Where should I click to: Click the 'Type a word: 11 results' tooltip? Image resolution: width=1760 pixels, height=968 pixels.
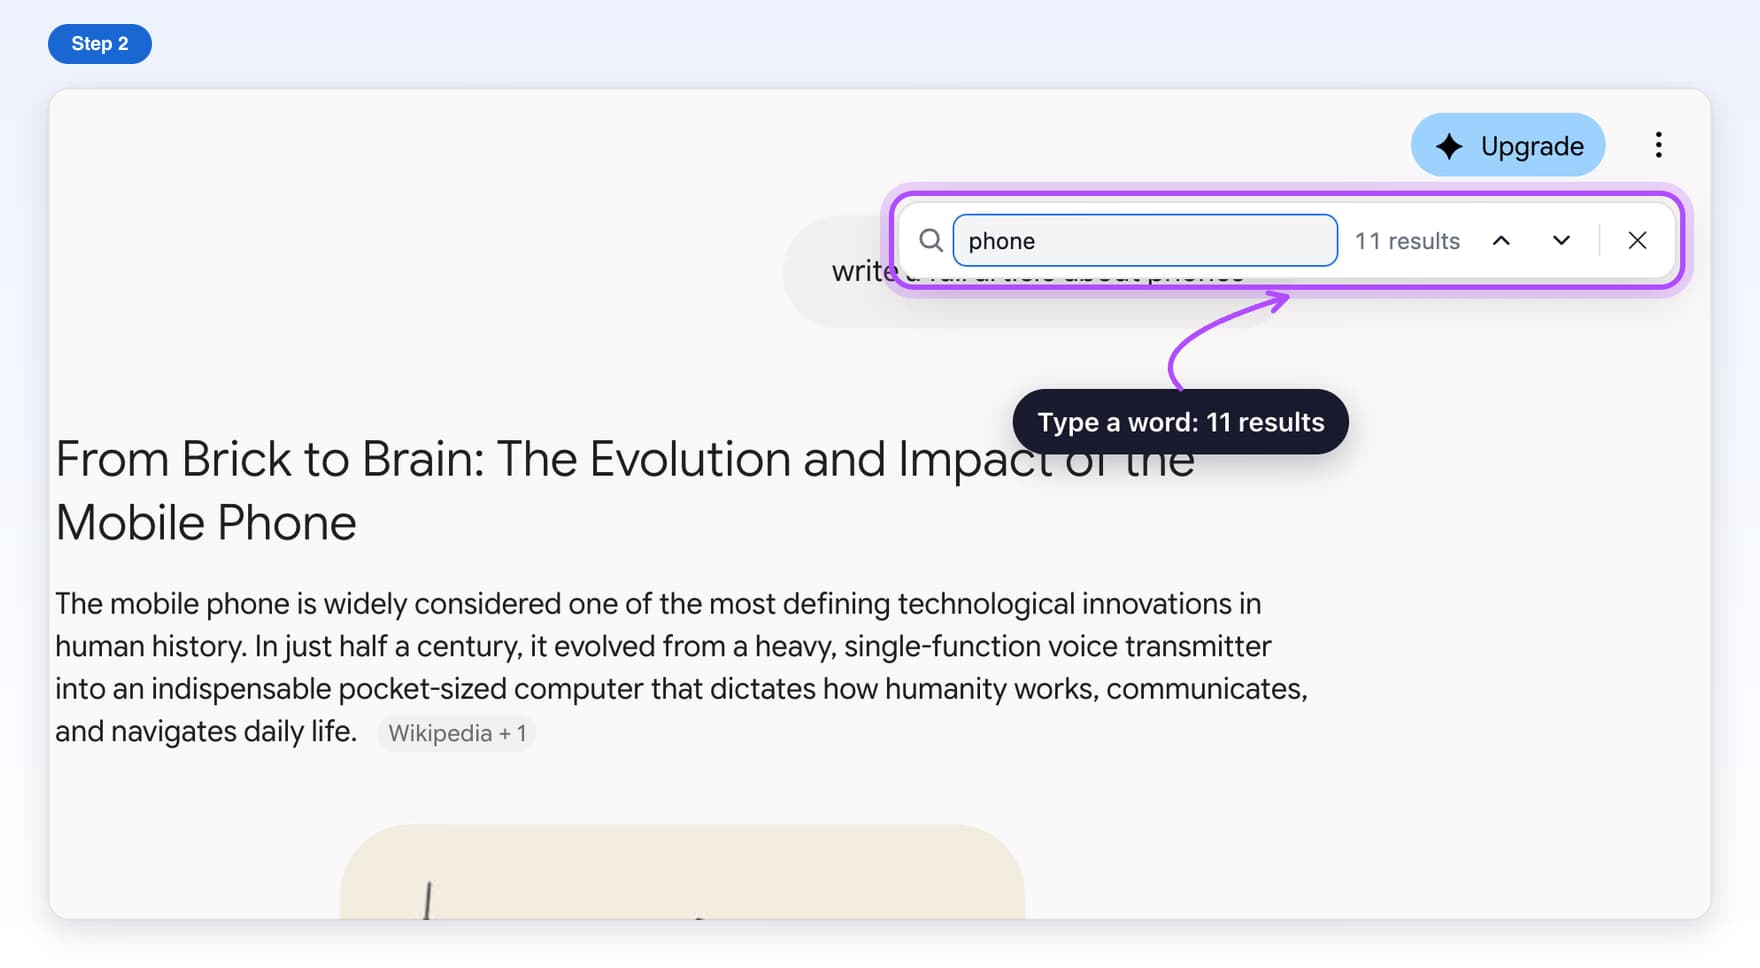click(1180, 422)
